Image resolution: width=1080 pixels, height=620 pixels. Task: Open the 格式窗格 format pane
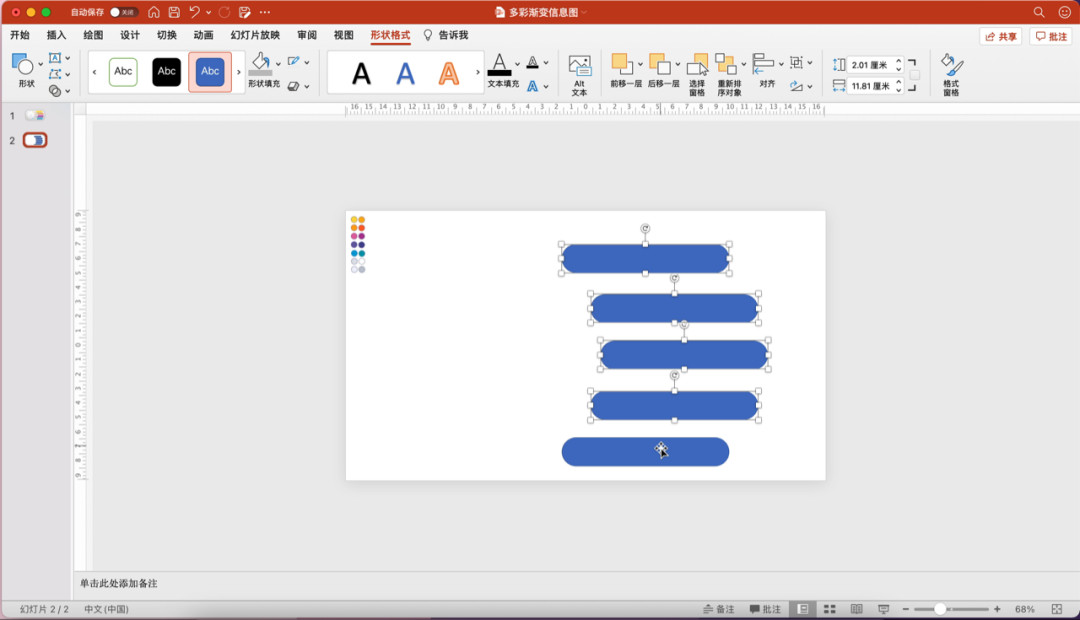[951, 67]
